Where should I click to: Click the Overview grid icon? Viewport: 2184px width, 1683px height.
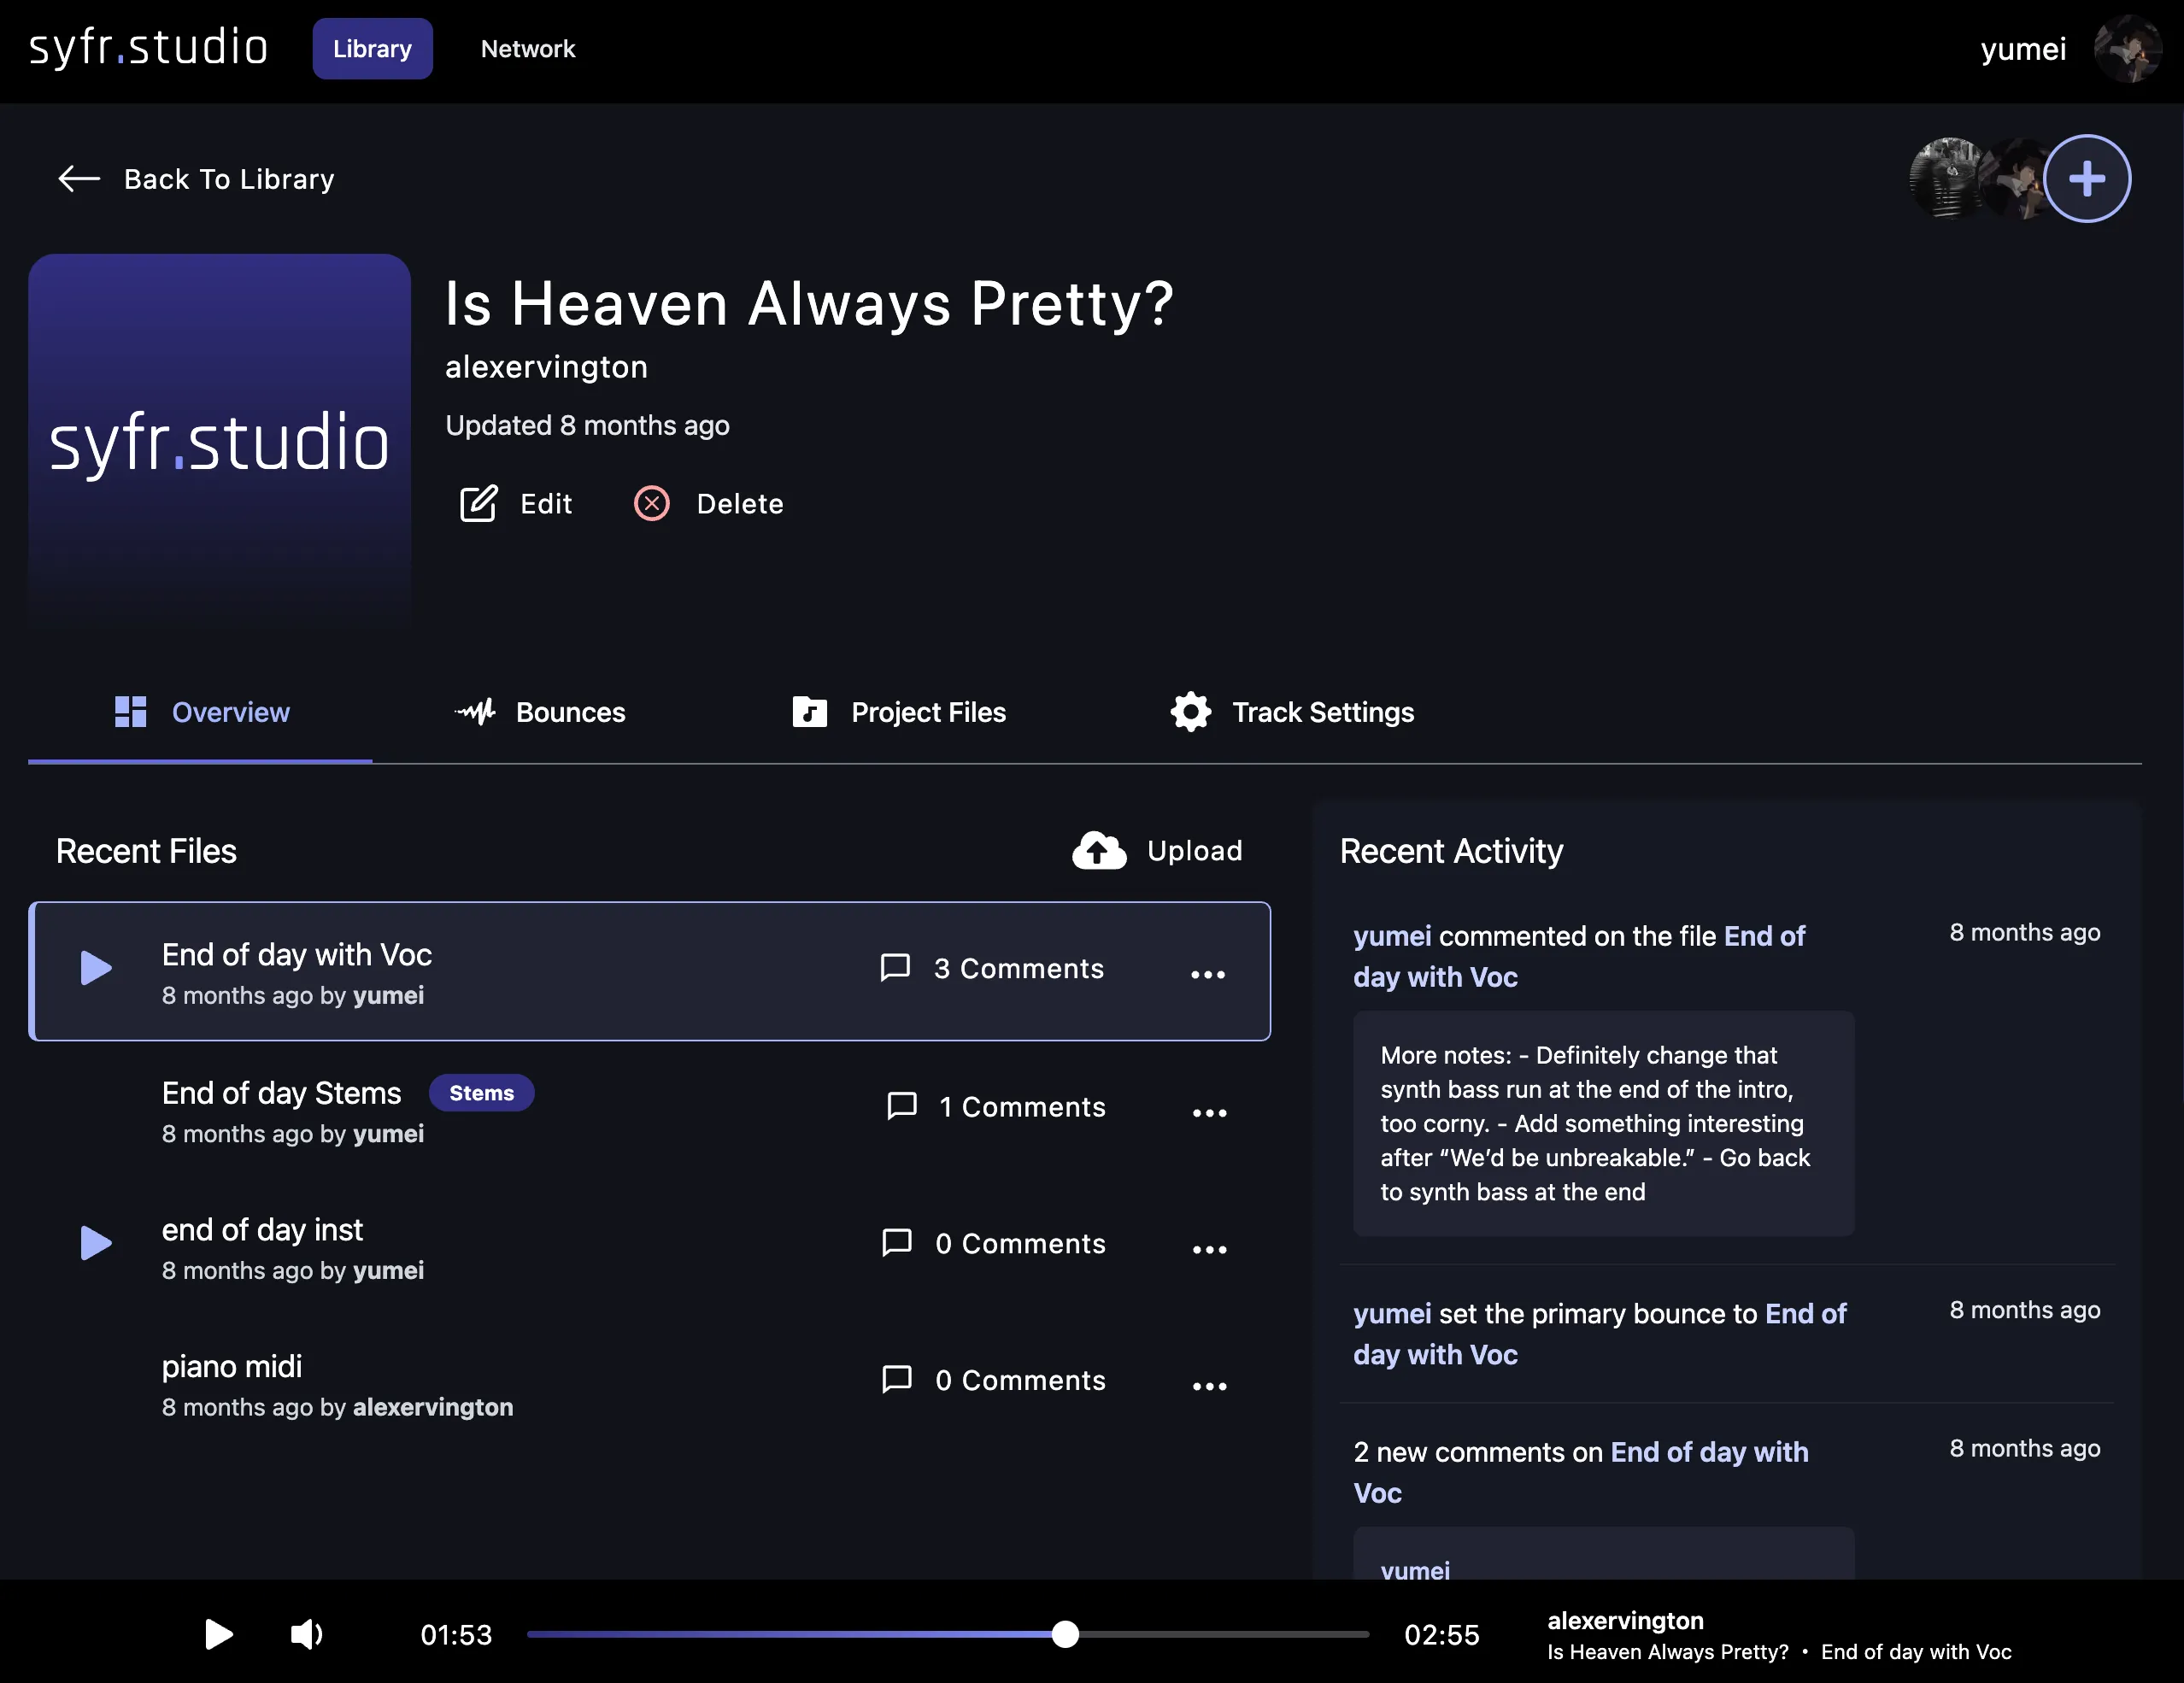130,712
